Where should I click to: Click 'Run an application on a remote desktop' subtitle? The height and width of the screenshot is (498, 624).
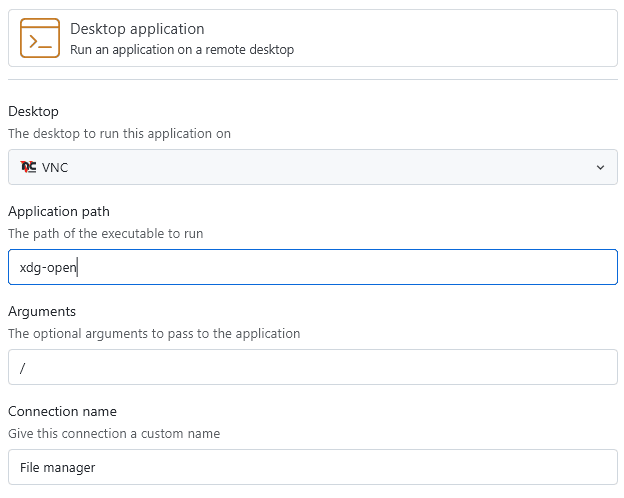point(181,49)
